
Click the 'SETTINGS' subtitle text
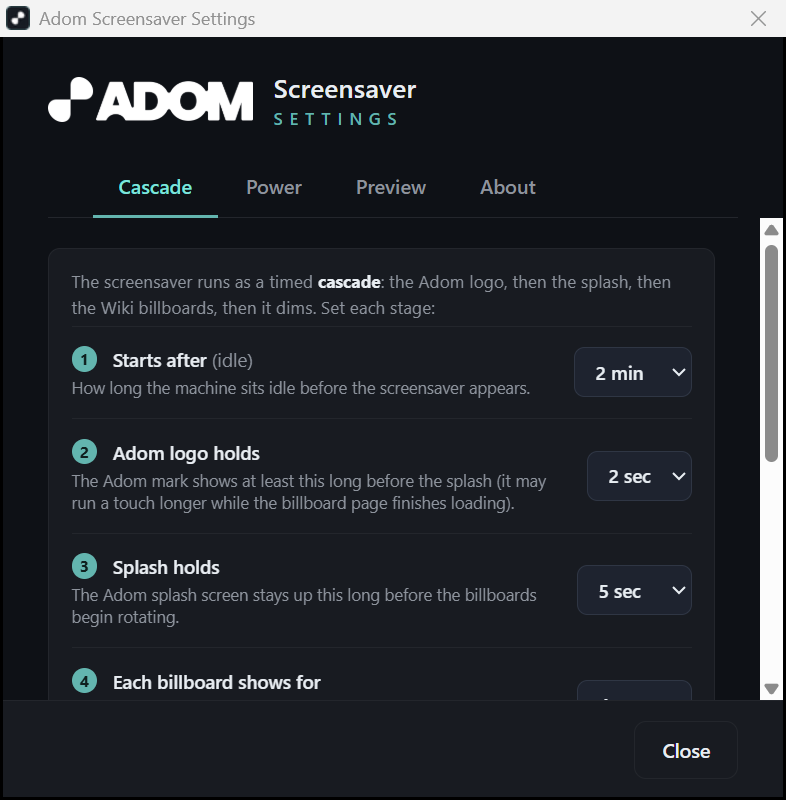click(336, 119)
